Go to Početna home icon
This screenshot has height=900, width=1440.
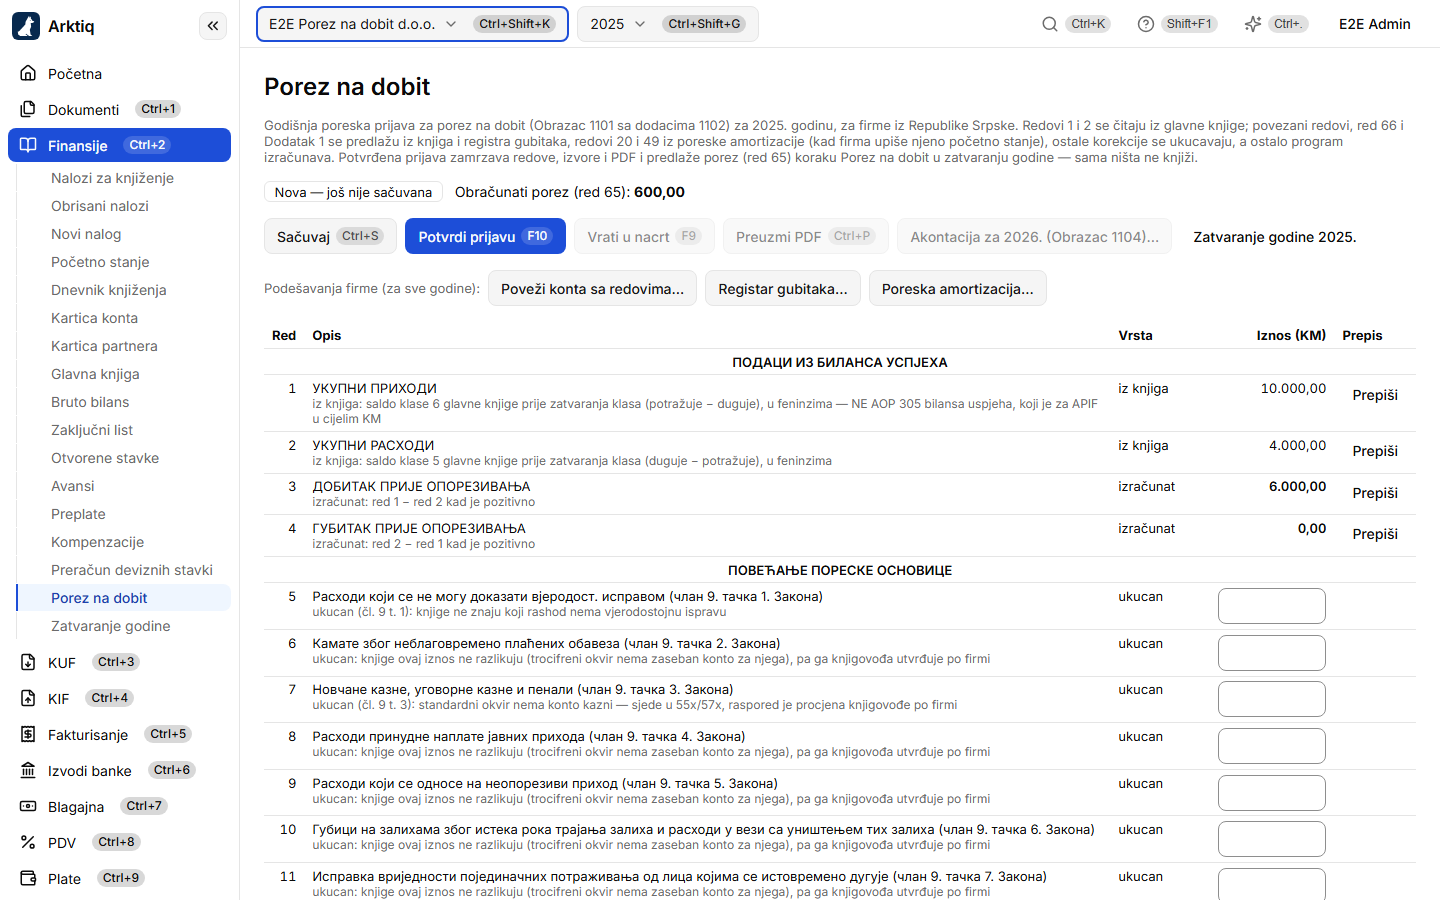click(28, 74)
